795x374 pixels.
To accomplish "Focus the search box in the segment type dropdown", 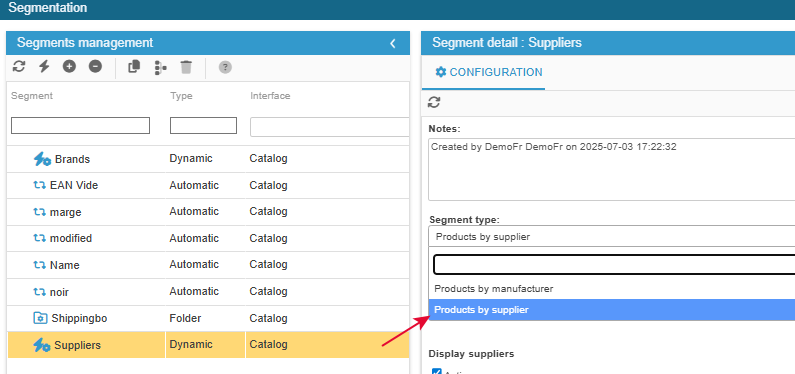I will pos(613,265).
